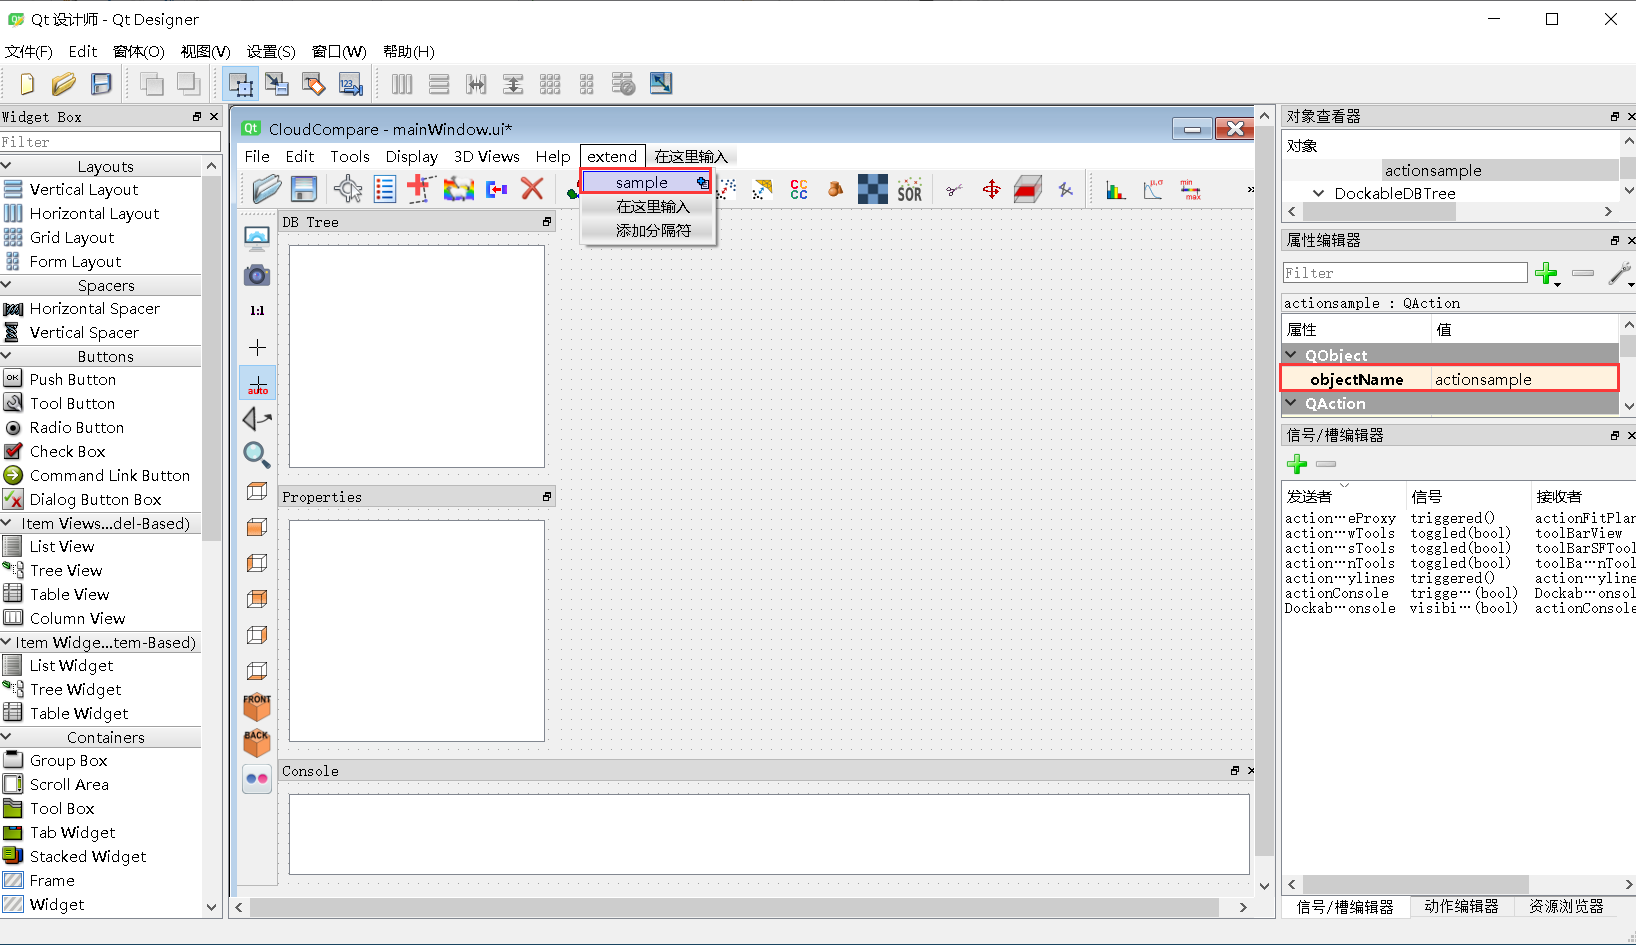Click the point picking crosshair icon

[348, 189]
